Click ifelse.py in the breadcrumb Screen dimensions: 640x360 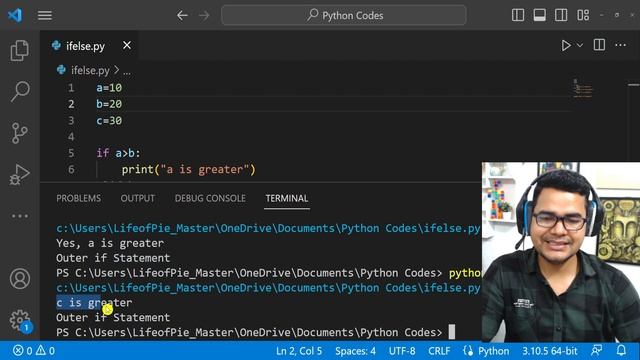[90, 71]
